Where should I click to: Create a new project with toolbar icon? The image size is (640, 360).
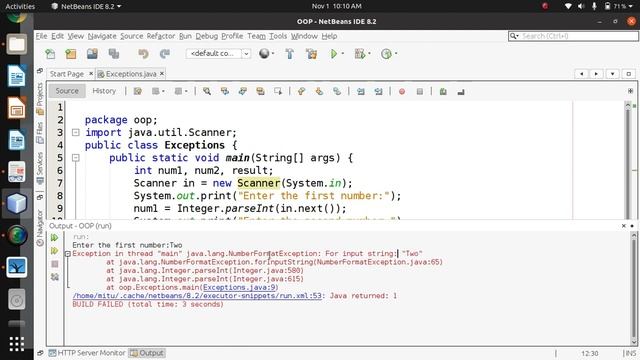tap(71, 54)
